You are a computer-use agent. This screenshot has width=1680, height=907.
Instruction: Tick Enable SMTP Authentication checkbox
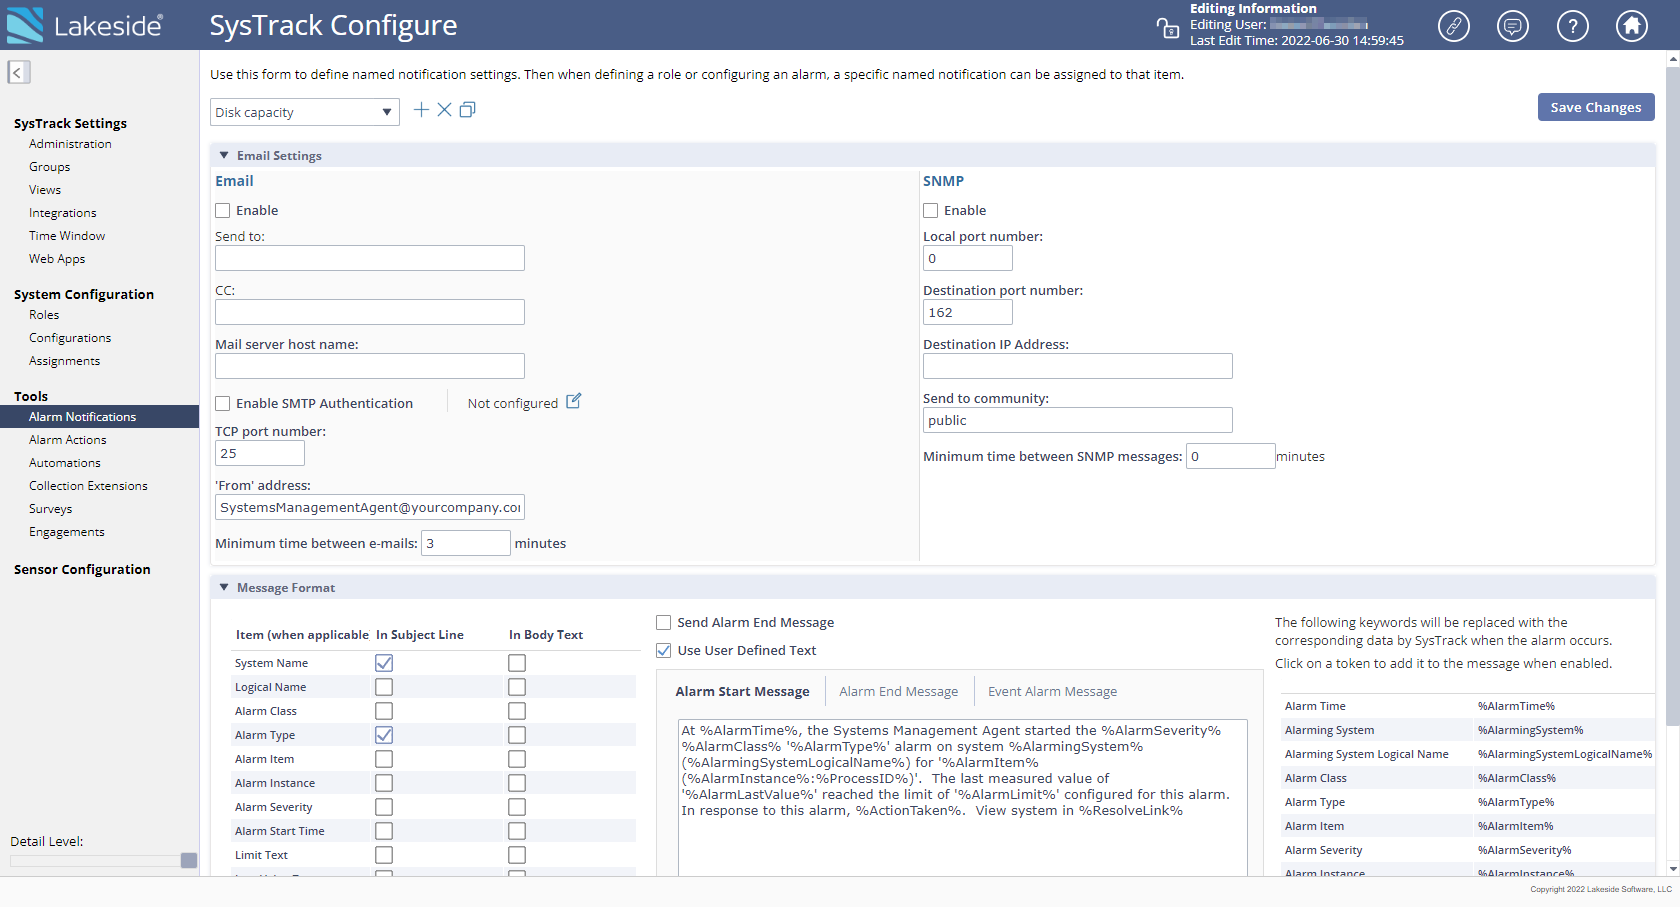coord(223,404)
